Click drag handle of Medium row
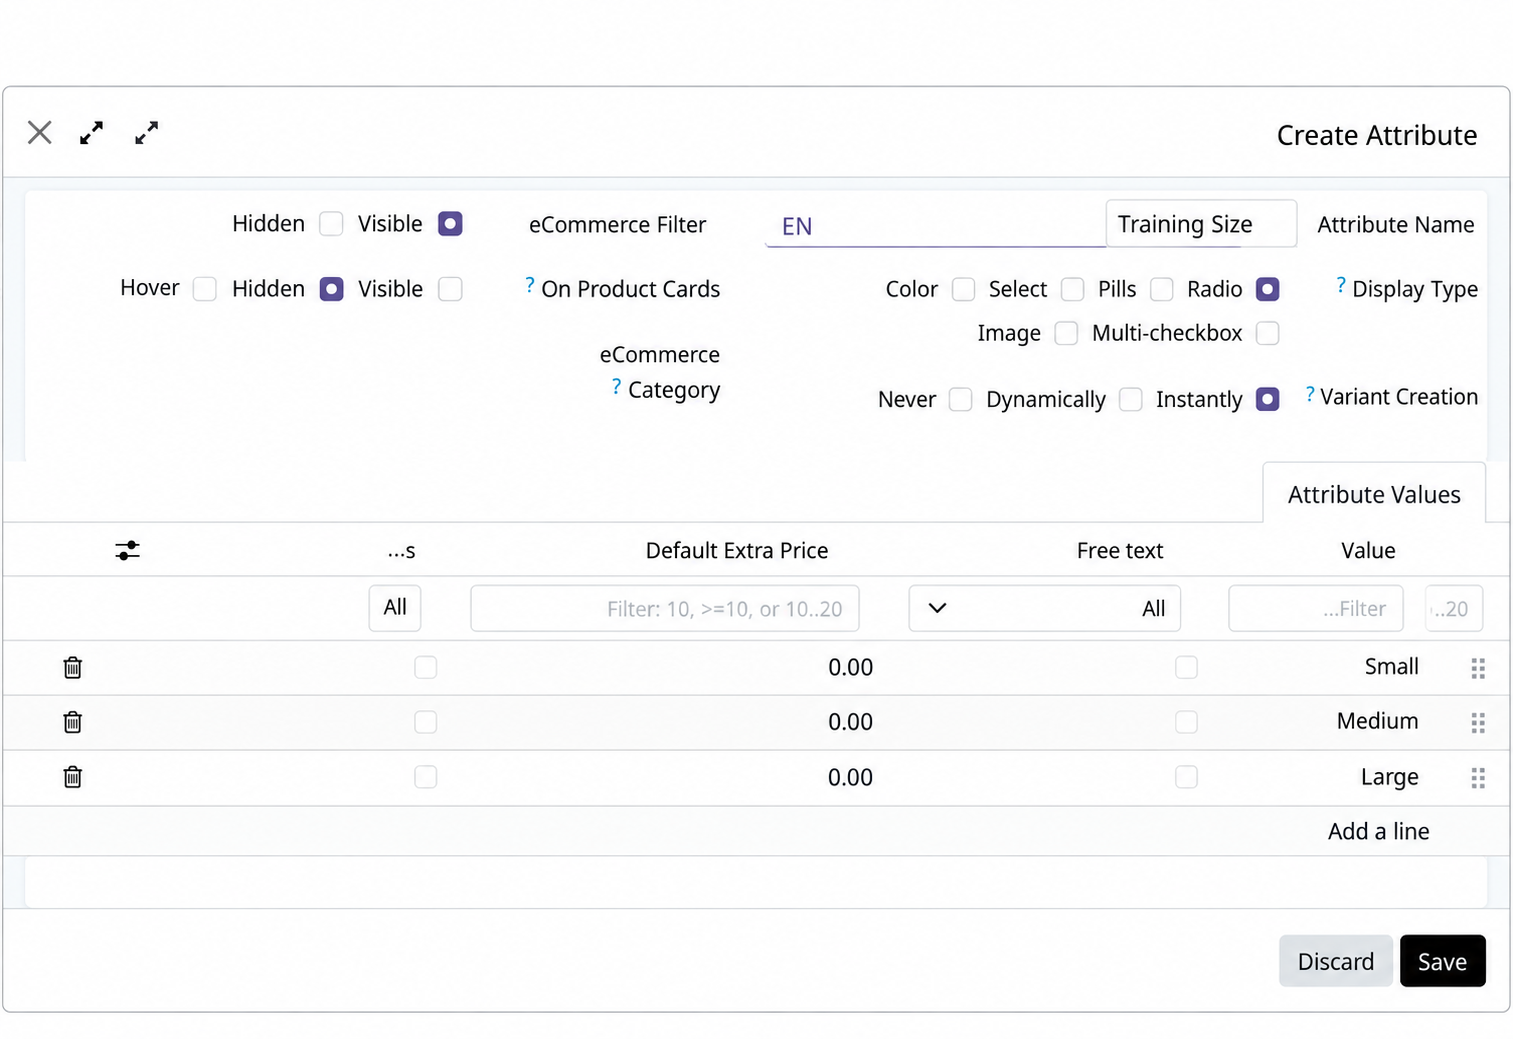Screen dimensions: 1513x1039 [1478, 723]
